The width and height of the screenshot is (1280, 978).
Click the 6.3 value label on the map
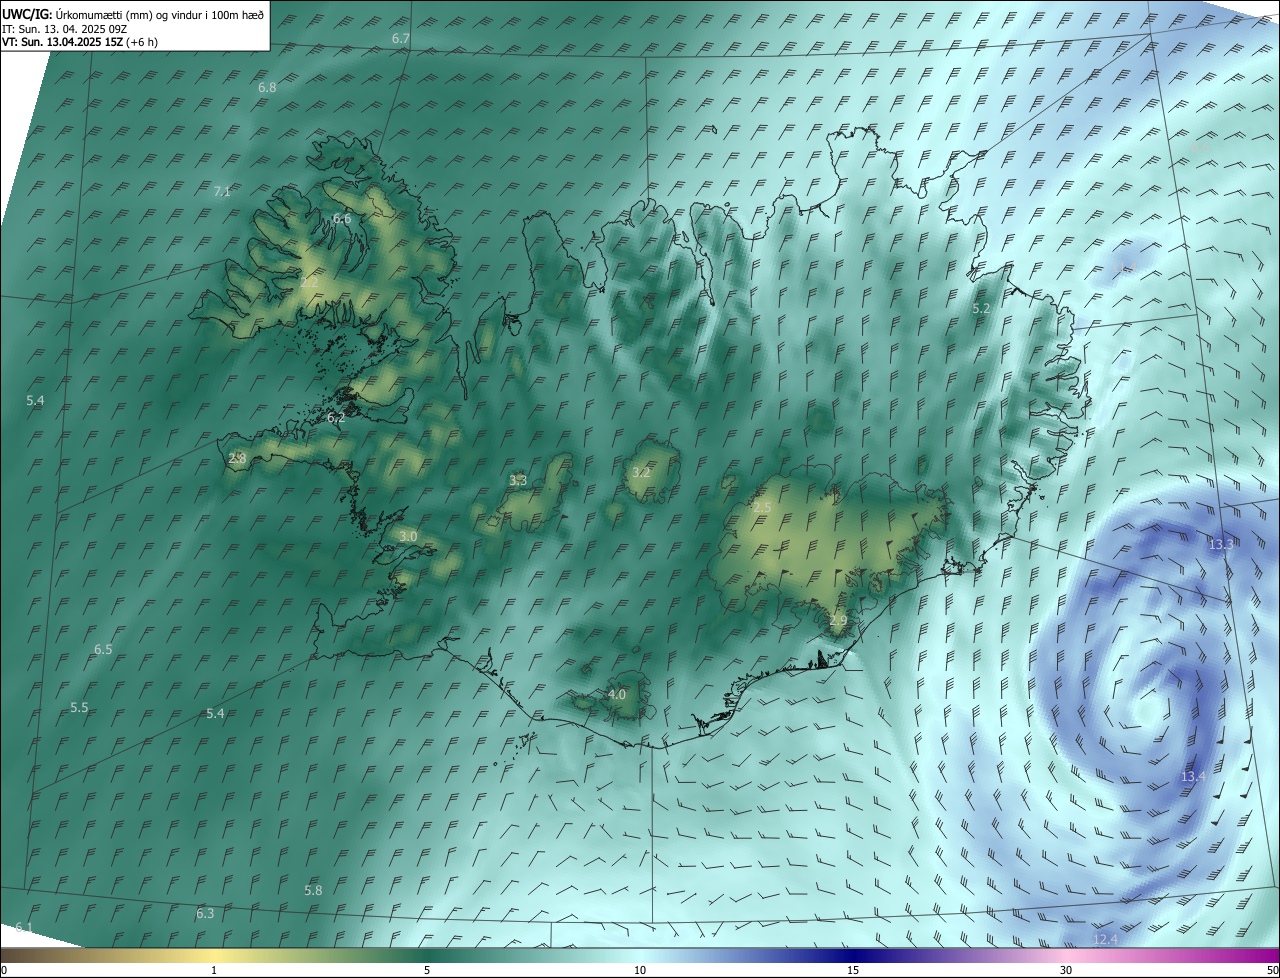(x=205, y=914)
